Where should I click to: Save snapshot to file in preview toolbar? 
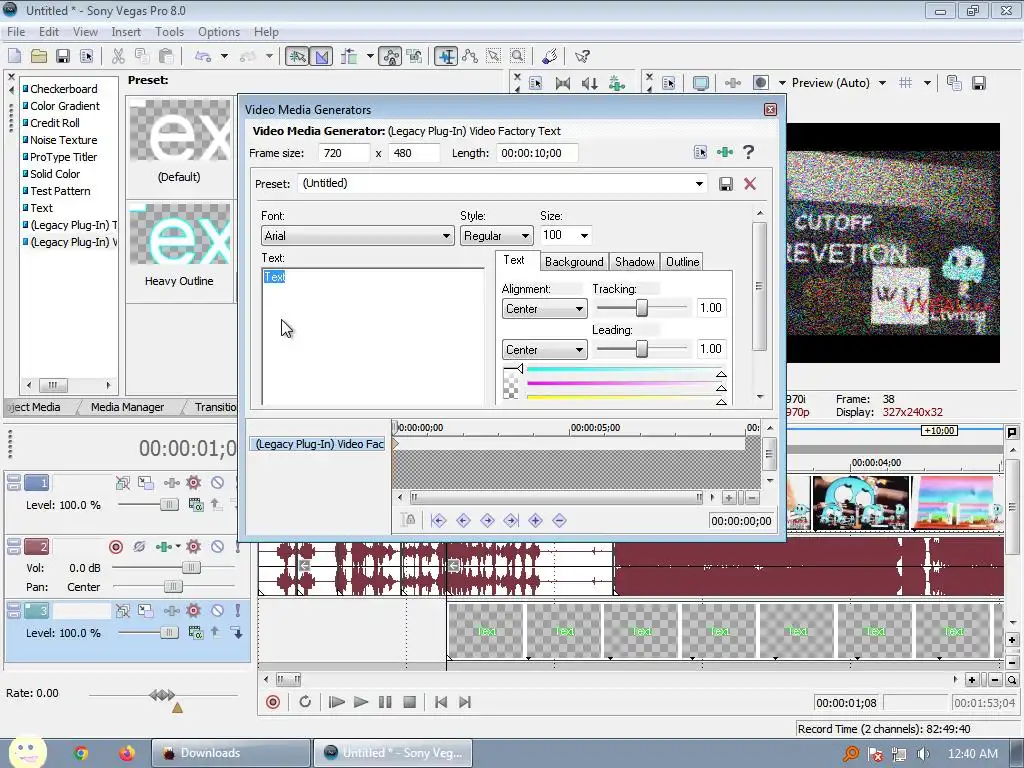pos(978,83)
